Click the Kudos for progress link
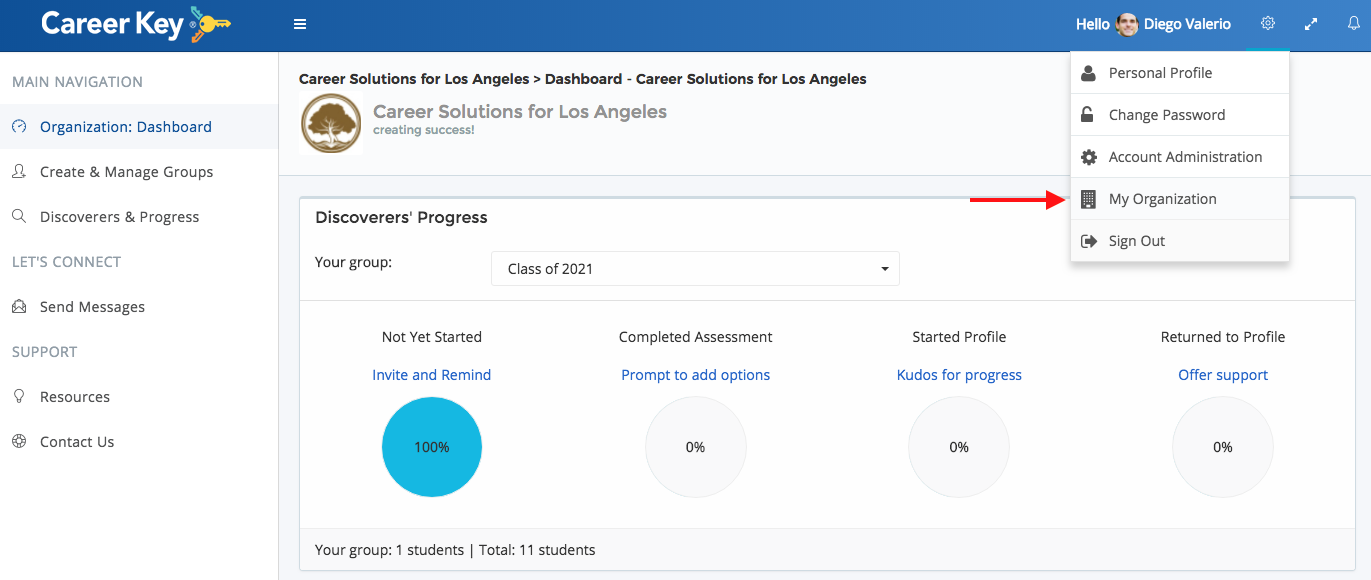Image resolution: width=1371 pixels, height=580 pixels. point(959,375)
